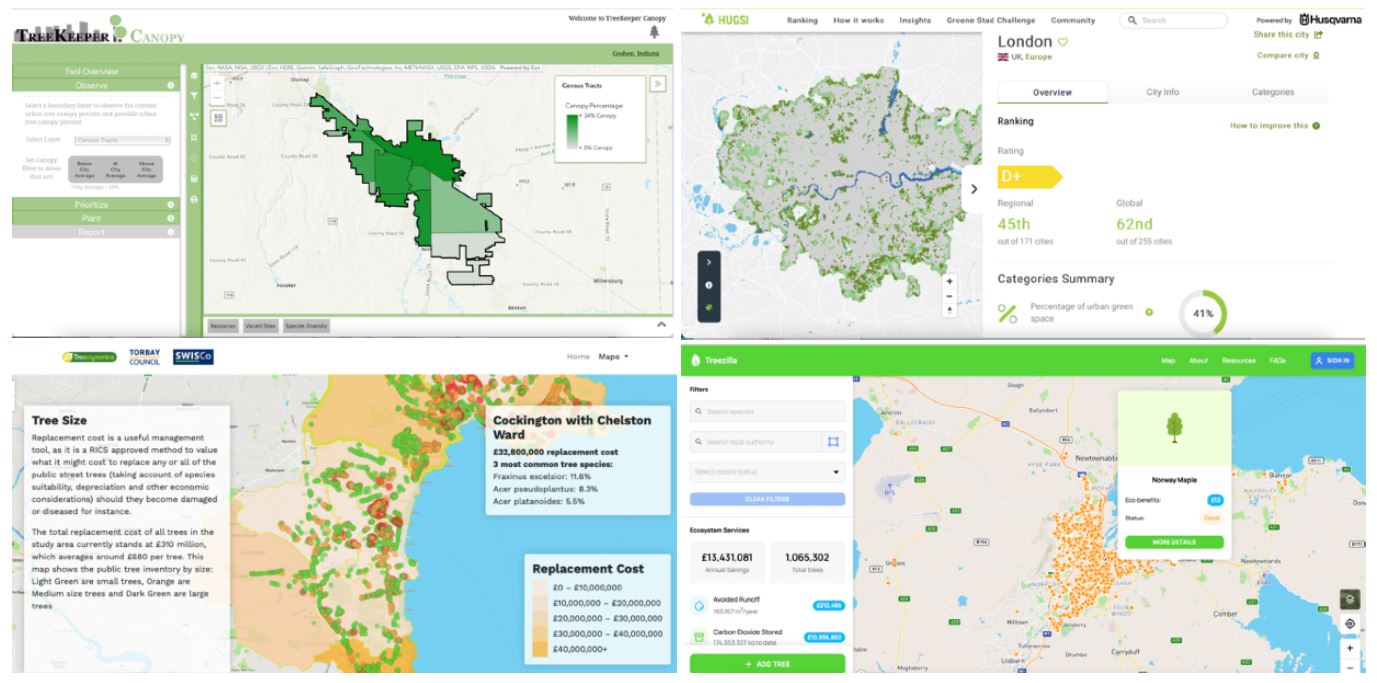Expand the bottom panel chevron in TreeKeeper
The height and width of the screenshot is (683, 1377).
point(660,325)
